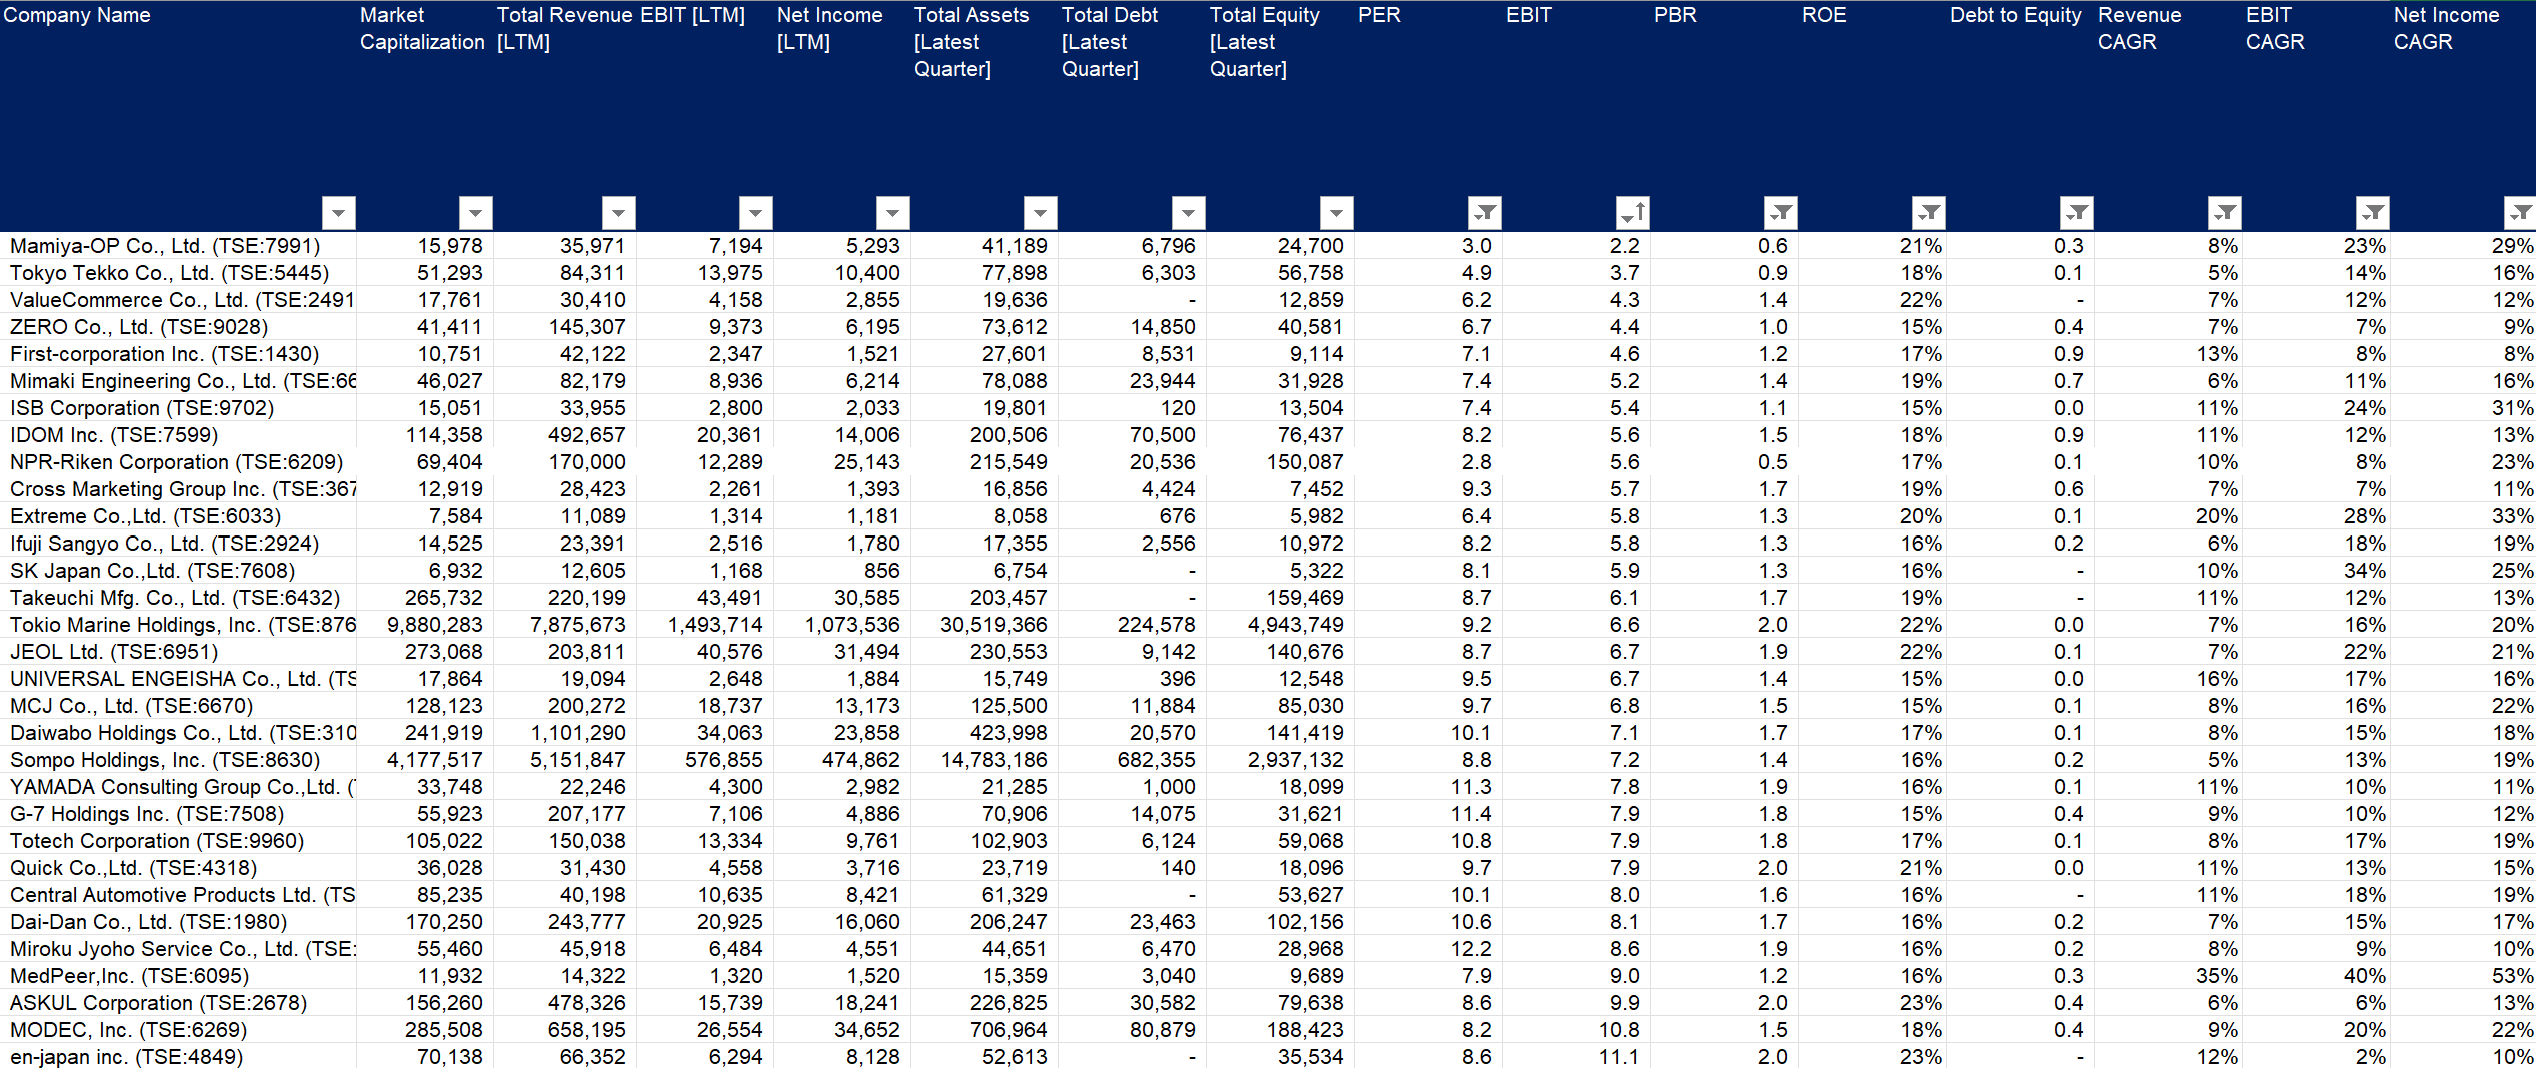2536x1068 pixels.
Task: Select cell "IDOM Inc. (TSE:7599)"
Action: point(179,435)
